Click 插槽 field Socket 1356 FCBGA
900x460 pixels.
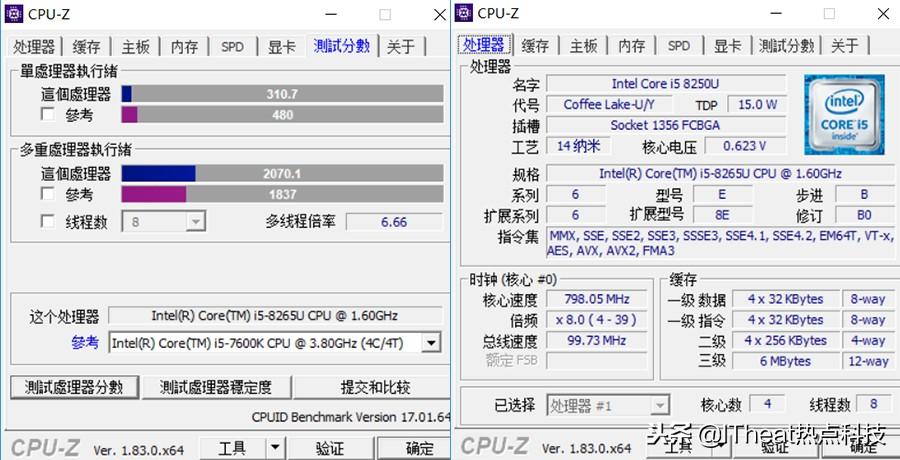pyautogui.click(x=665, y=125)
